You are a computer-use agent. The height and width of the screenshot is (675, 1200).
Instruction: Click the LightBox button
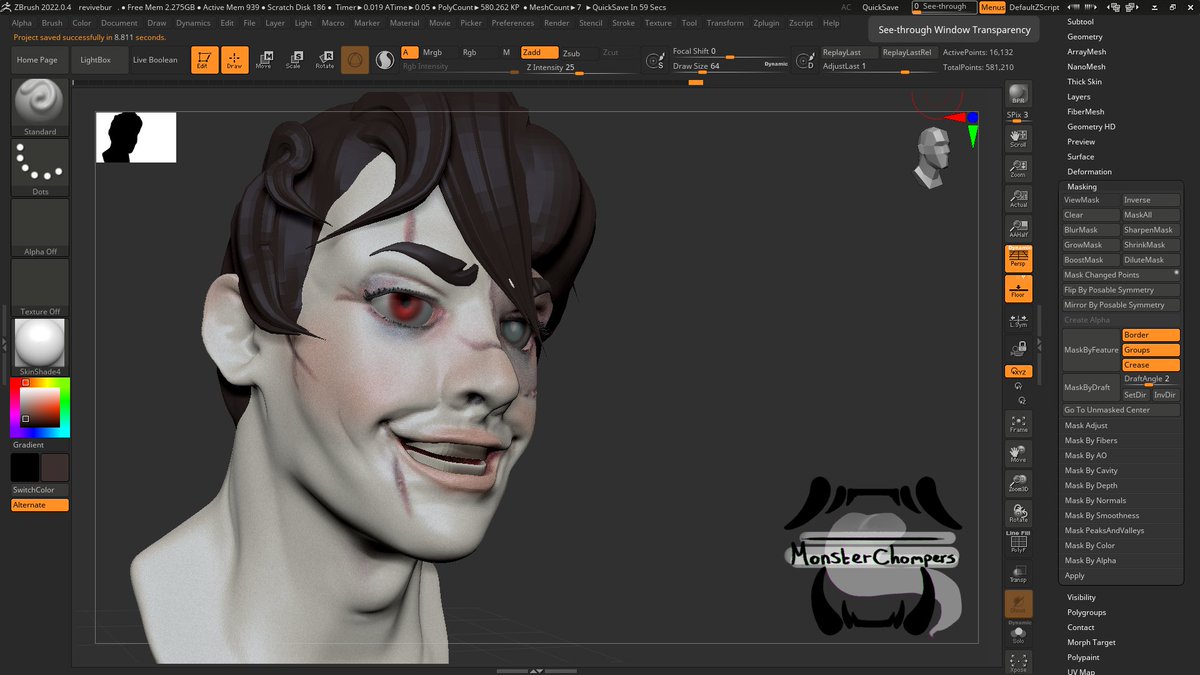point(96,60)
